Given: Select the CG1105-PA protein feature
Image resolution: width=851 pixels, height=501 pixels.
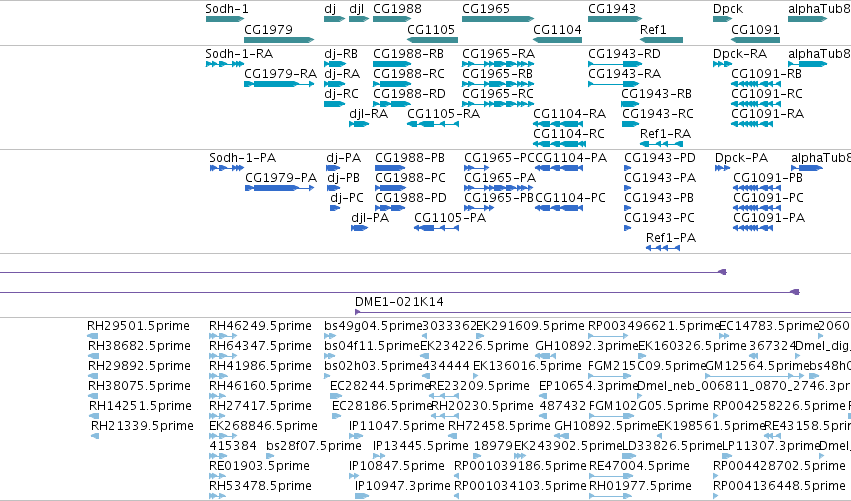Looking at the screenshot, I should pos(436,228).
